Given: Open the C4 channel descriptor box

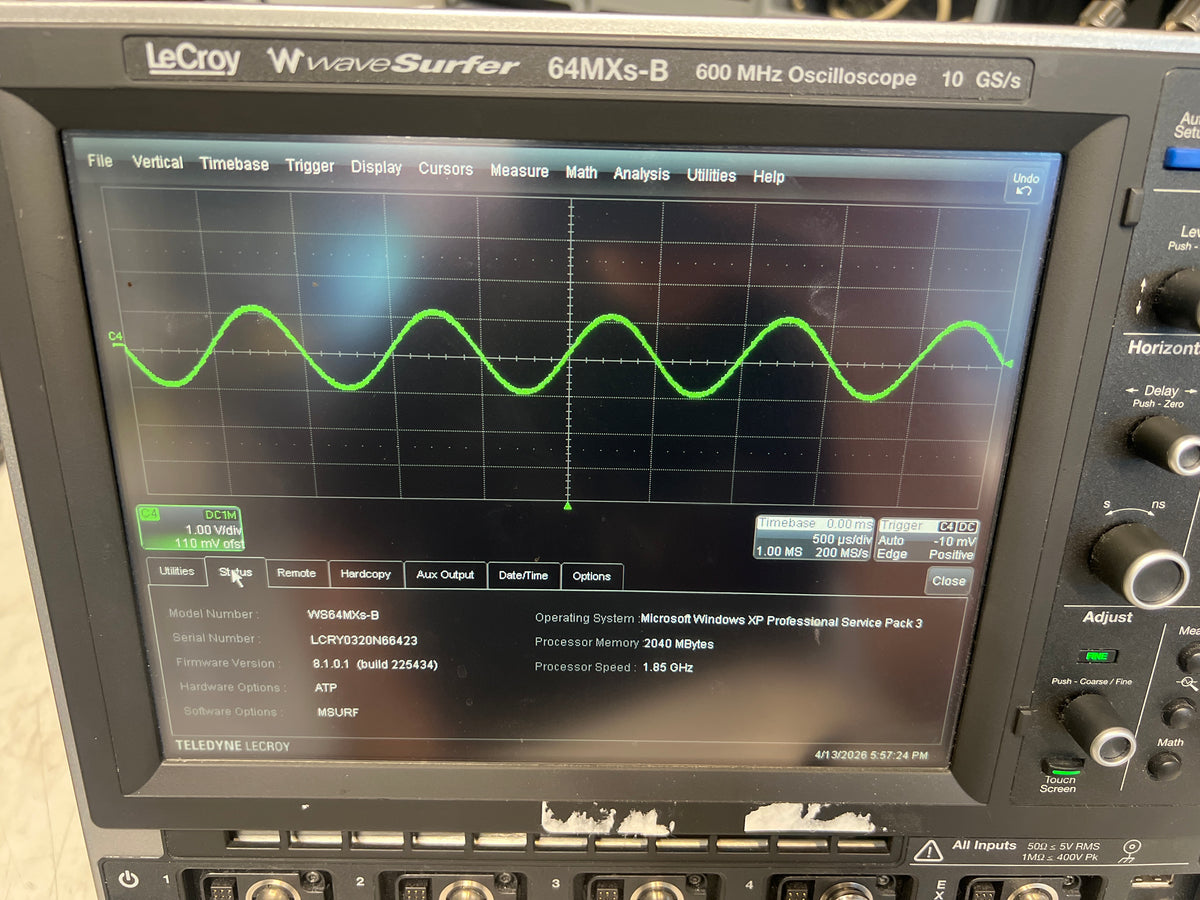Looking at the screenshot, I should [x=190, y=528].
